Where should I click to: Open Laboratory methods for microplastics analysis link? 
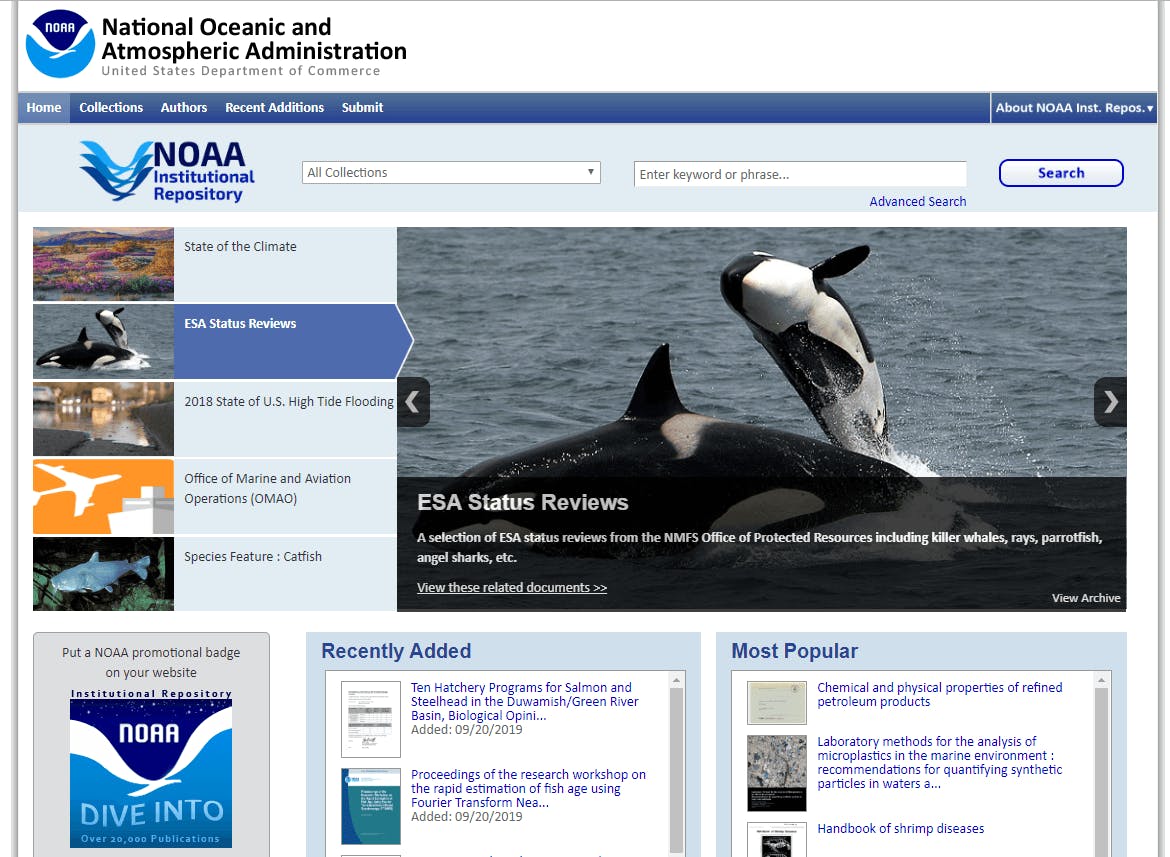point(939,762)
